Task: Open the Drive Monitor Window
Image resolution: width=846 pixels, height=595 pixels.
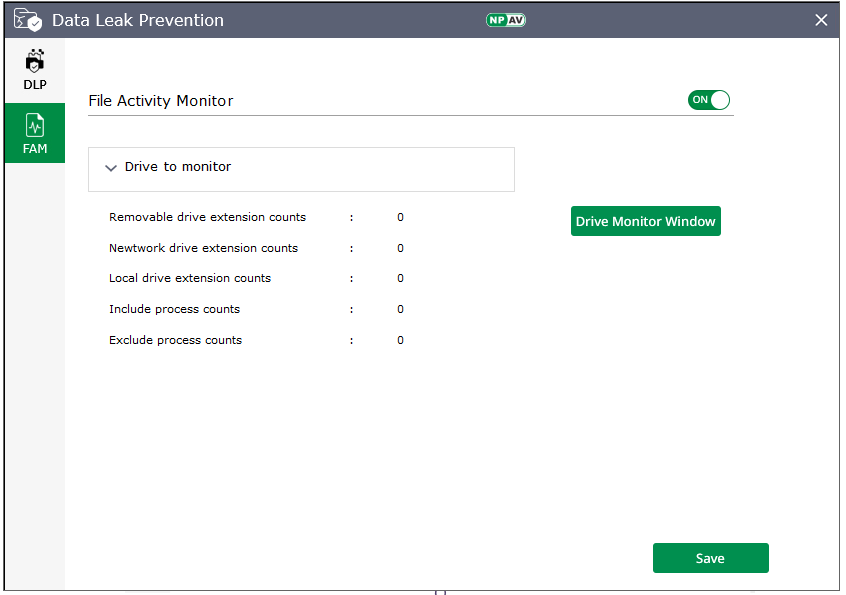Action: coord(645,221)
